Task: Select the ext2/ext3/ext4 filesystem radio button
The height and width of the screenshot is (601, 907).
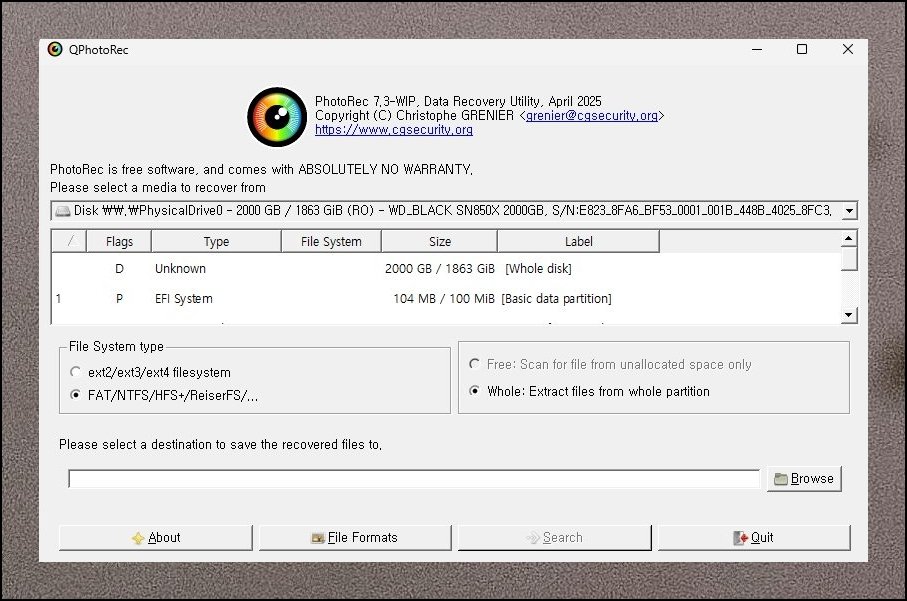Action: click(75, 372)
